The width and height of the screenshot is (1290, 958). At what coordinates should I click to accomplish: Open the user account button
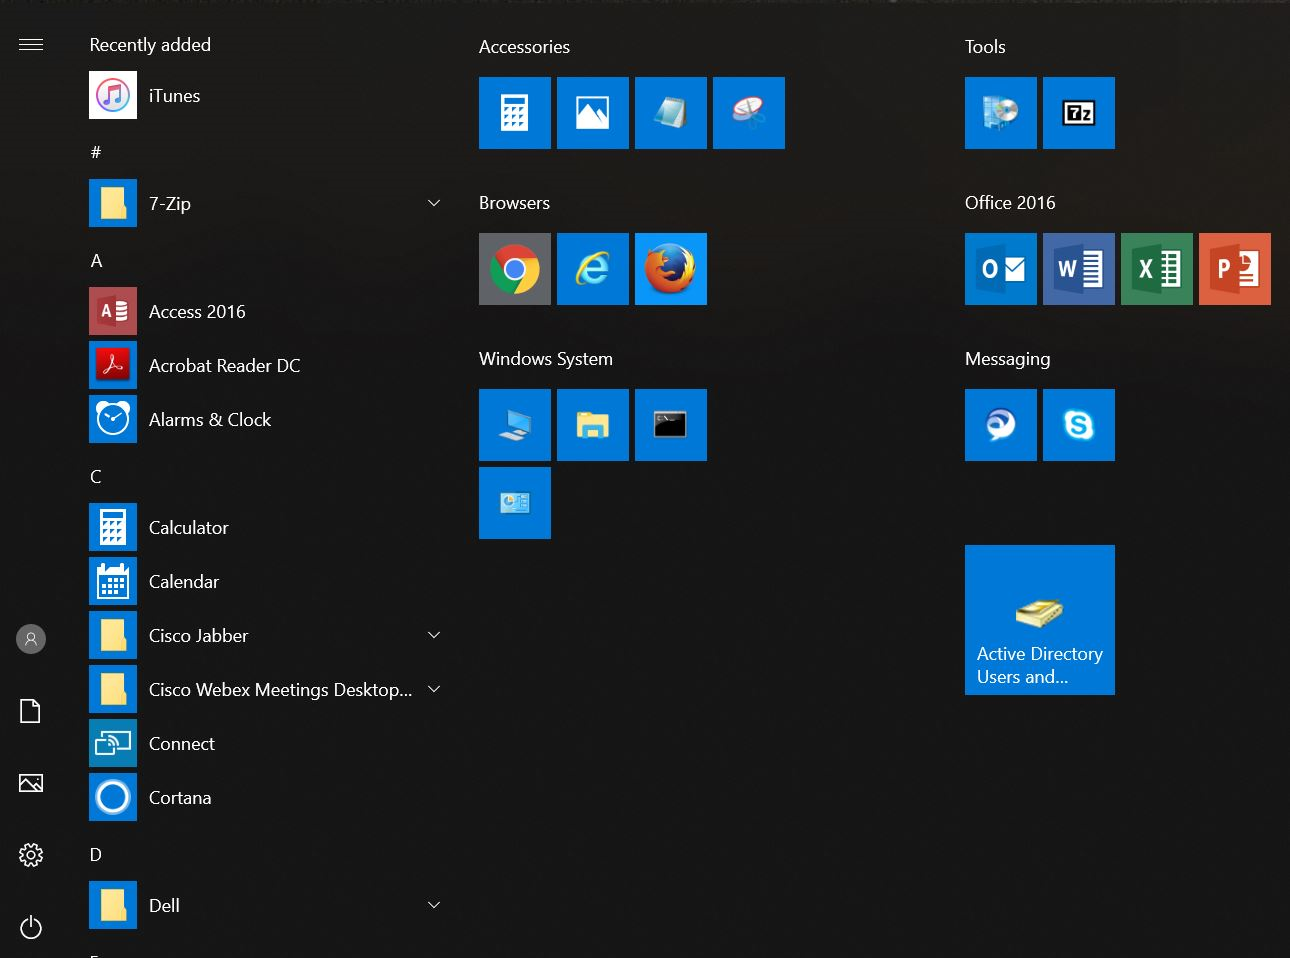(31, 639)
